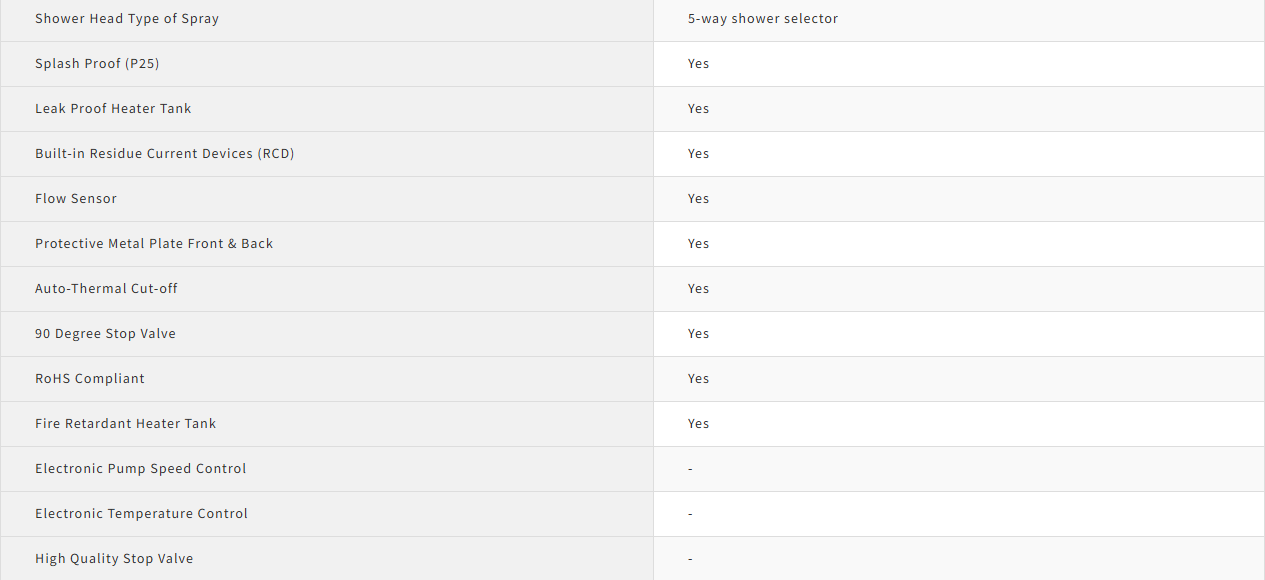This screenshot has width=1265, height=580.
Task: Click the Leak Proof Heater Tank label
Action: tap(113, 109)
